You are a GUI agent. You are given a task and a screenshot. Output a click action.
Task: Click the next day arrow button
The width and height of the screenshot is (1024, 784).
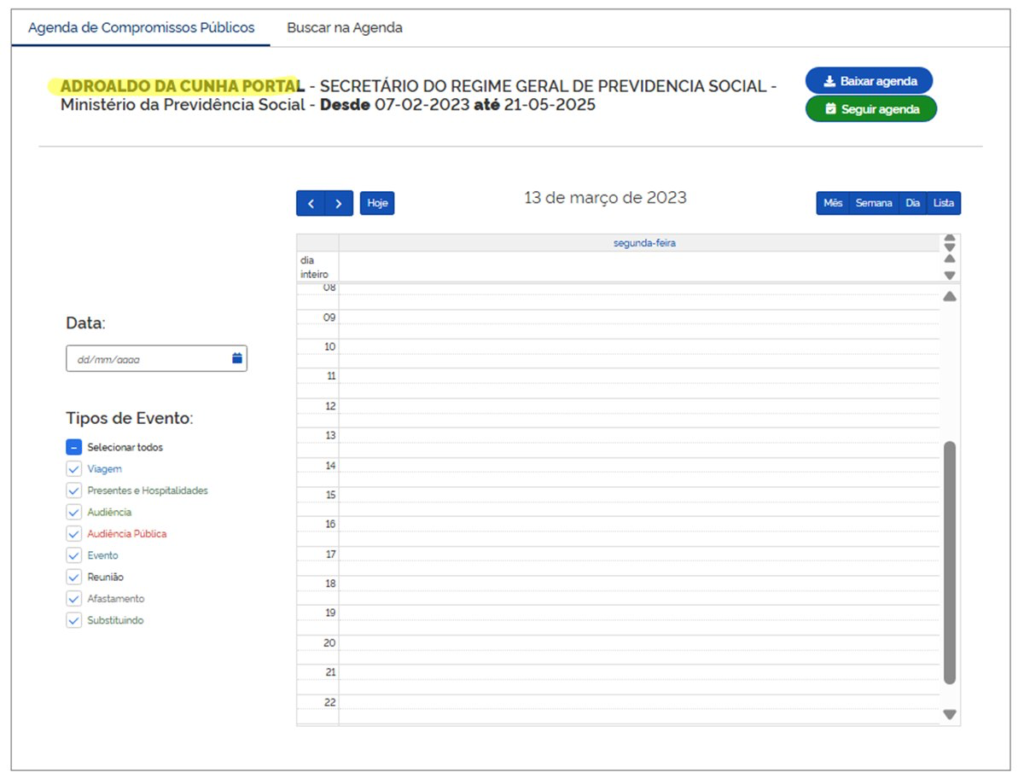339,203
